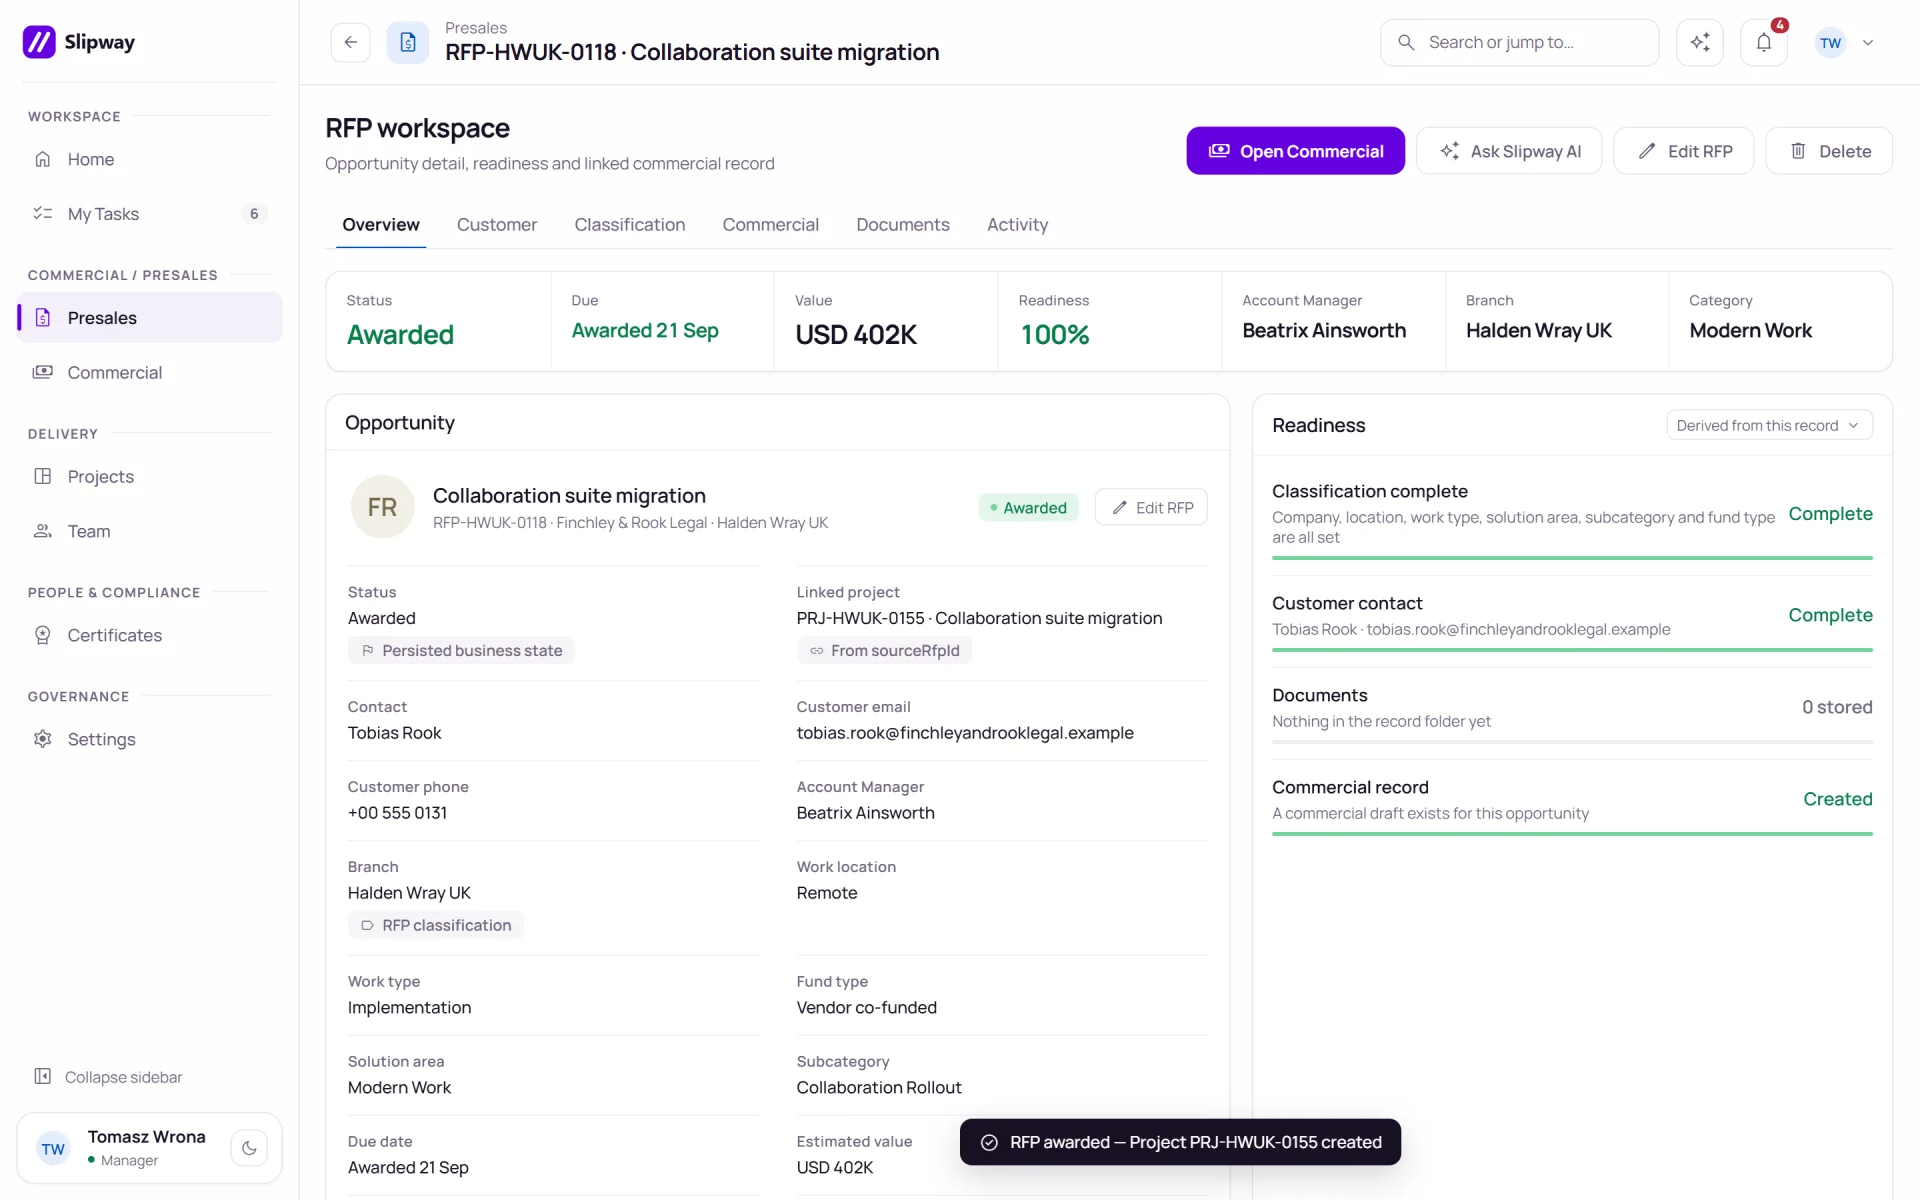Screen dimensions: 1920x1200
Task: Go back using the arrow button
Action: 351,42
